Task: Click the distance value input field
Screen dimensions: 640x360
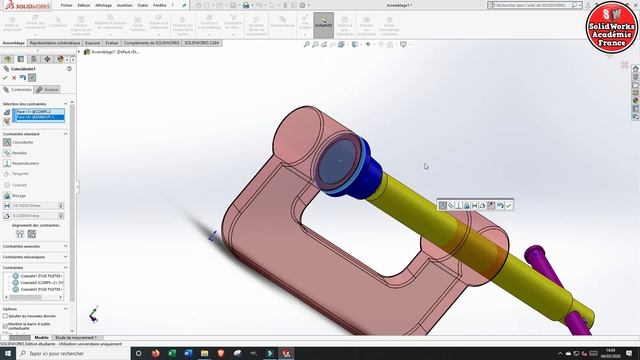Action: (x=35, y=206)
